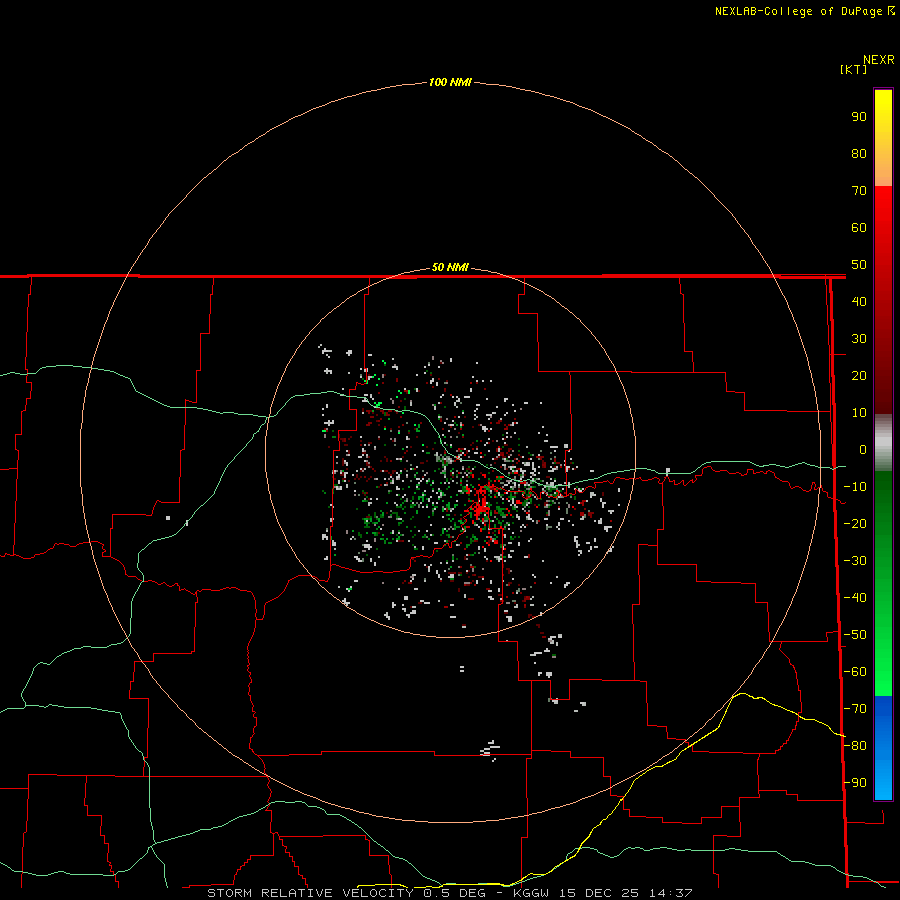
Task: Click the yellow-orange top segment of color bar
Action: click(x=883, y=138)
